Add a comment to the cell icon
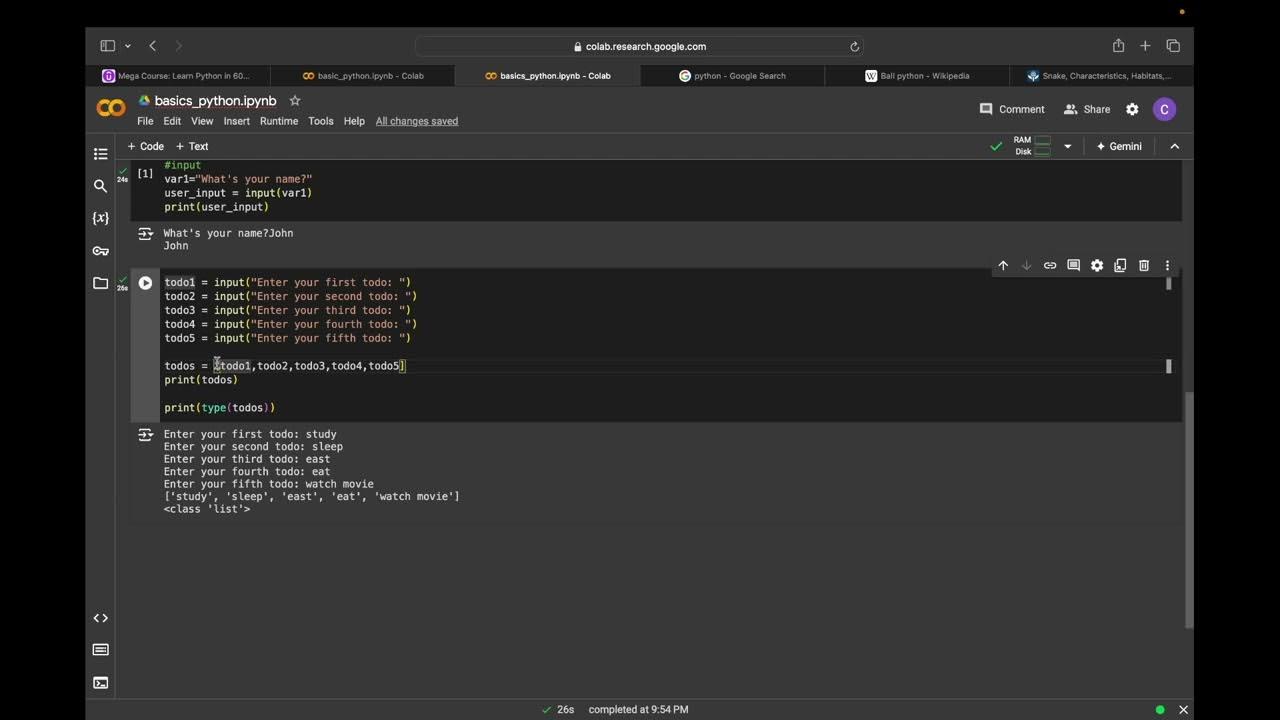1280x720 pixels. point(1073,266)
